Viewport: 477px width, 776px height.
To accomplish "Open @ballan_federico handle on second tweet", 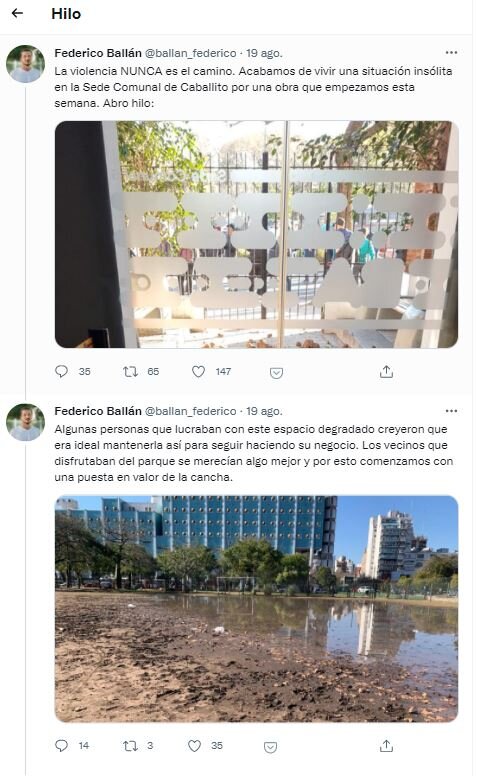I will point(191,411).
